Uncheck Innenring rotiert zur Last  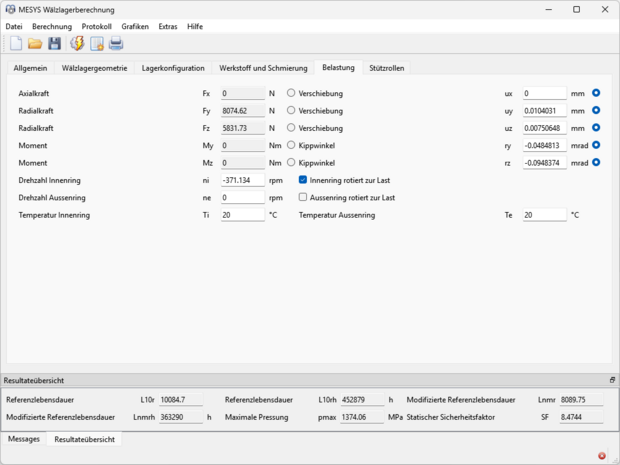tap(304, 180)
